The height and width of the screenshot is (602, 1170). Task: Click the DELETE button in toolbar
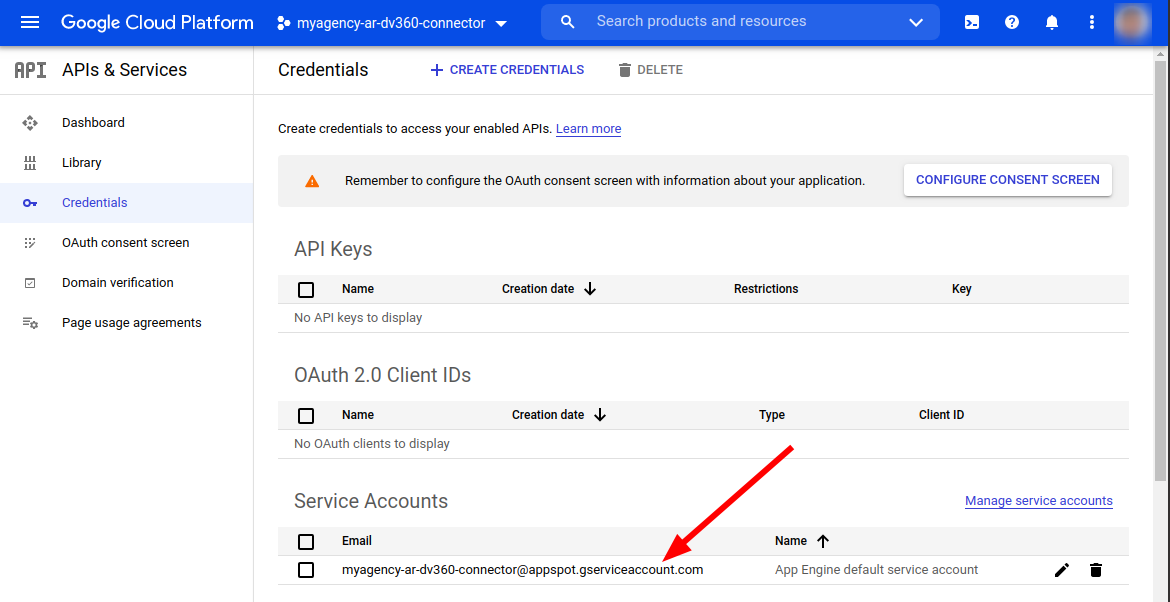coord(650,69)
